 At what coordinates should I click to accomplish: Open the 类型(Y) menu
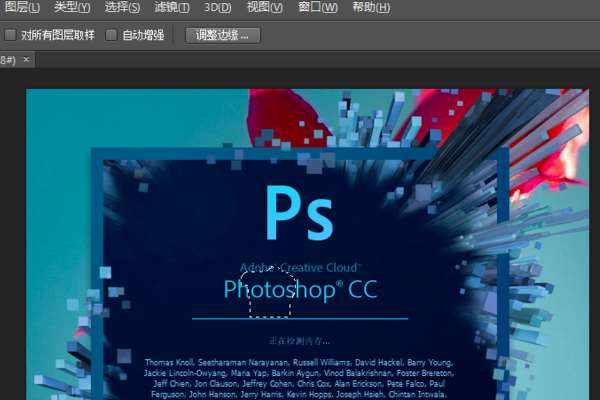click(x=72, y=7)
